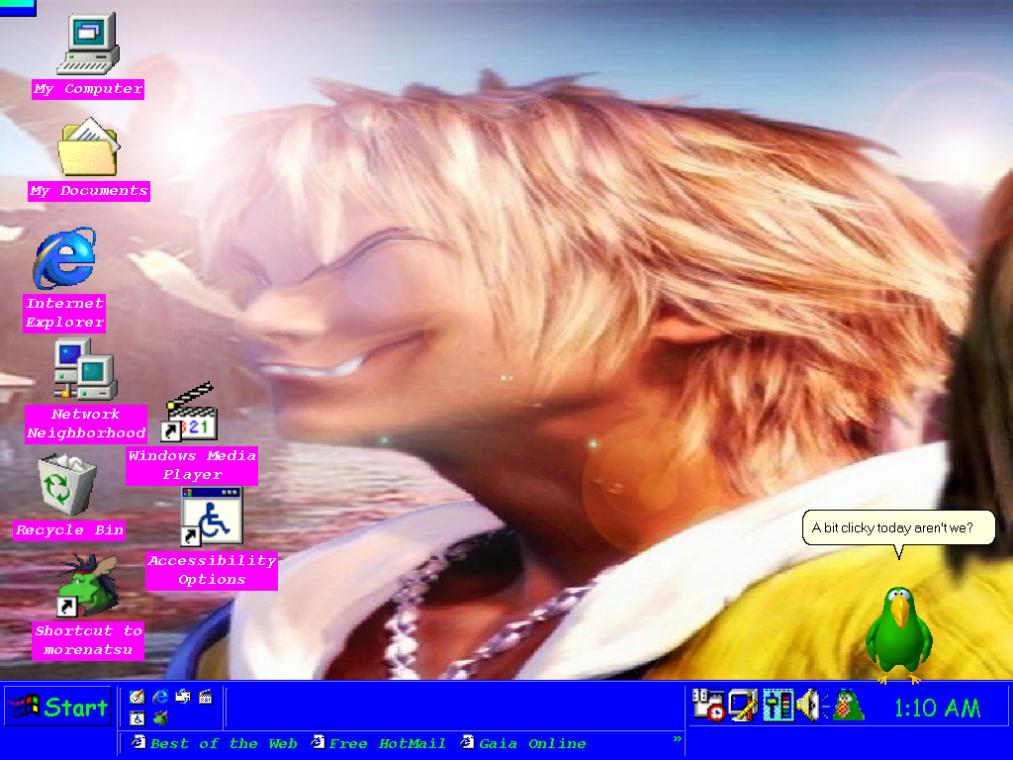Open Media Player clapboard in Quick Launch
1013x760 pixels.
tap(205, 697)
